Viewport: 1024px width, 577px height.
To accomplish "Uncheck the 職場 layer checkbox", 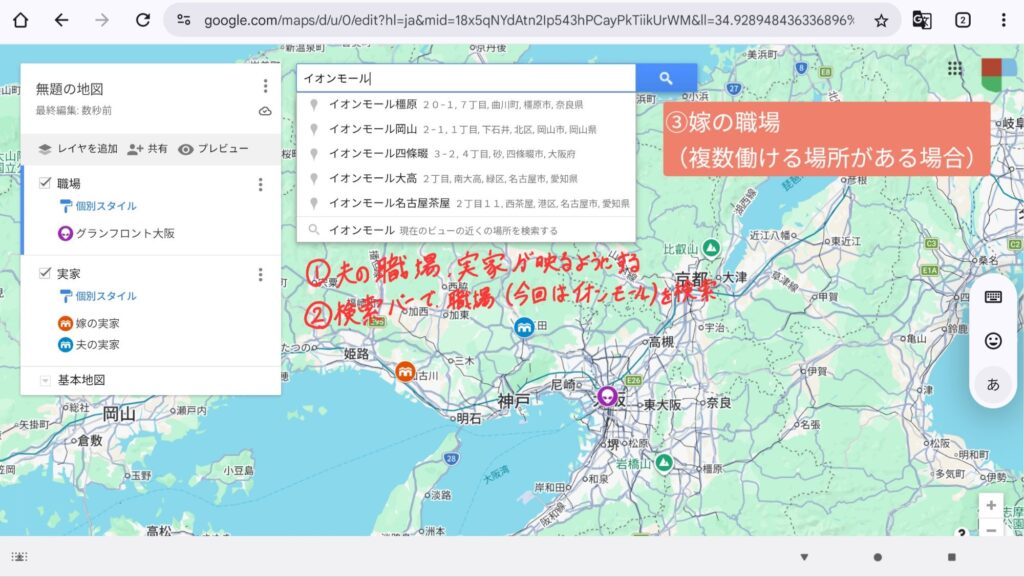I will click(45, 183).
